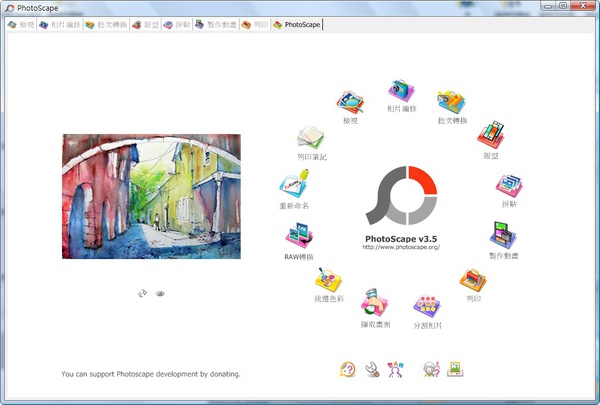Screen dimensions: 600x405
Task: Click the grandma question-mark icon
Action: 431,369
